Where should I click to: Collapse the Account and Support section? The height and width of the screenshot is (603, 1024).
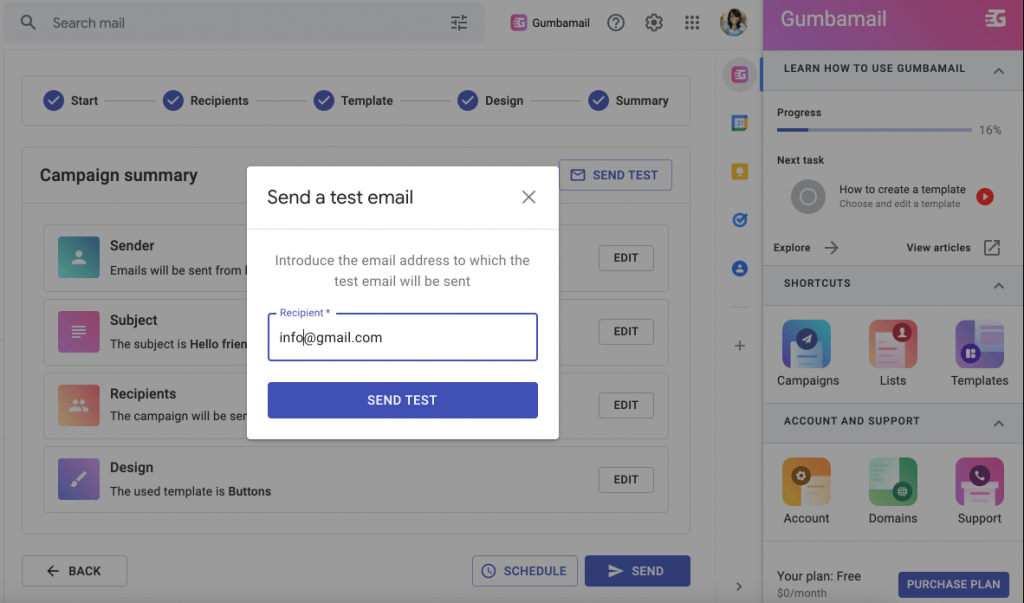pos(998,423)
